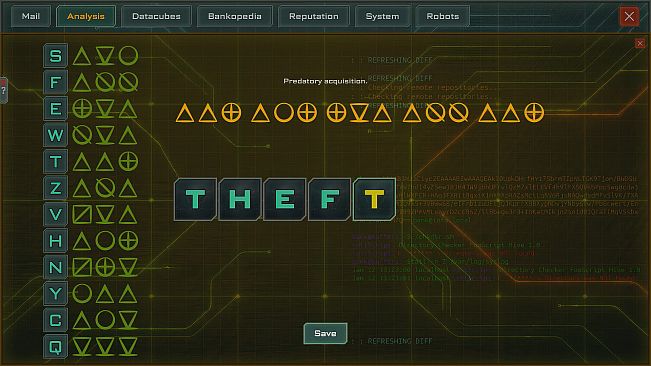Click the highlighted yellow answer tile T

(x=374, y=200)
